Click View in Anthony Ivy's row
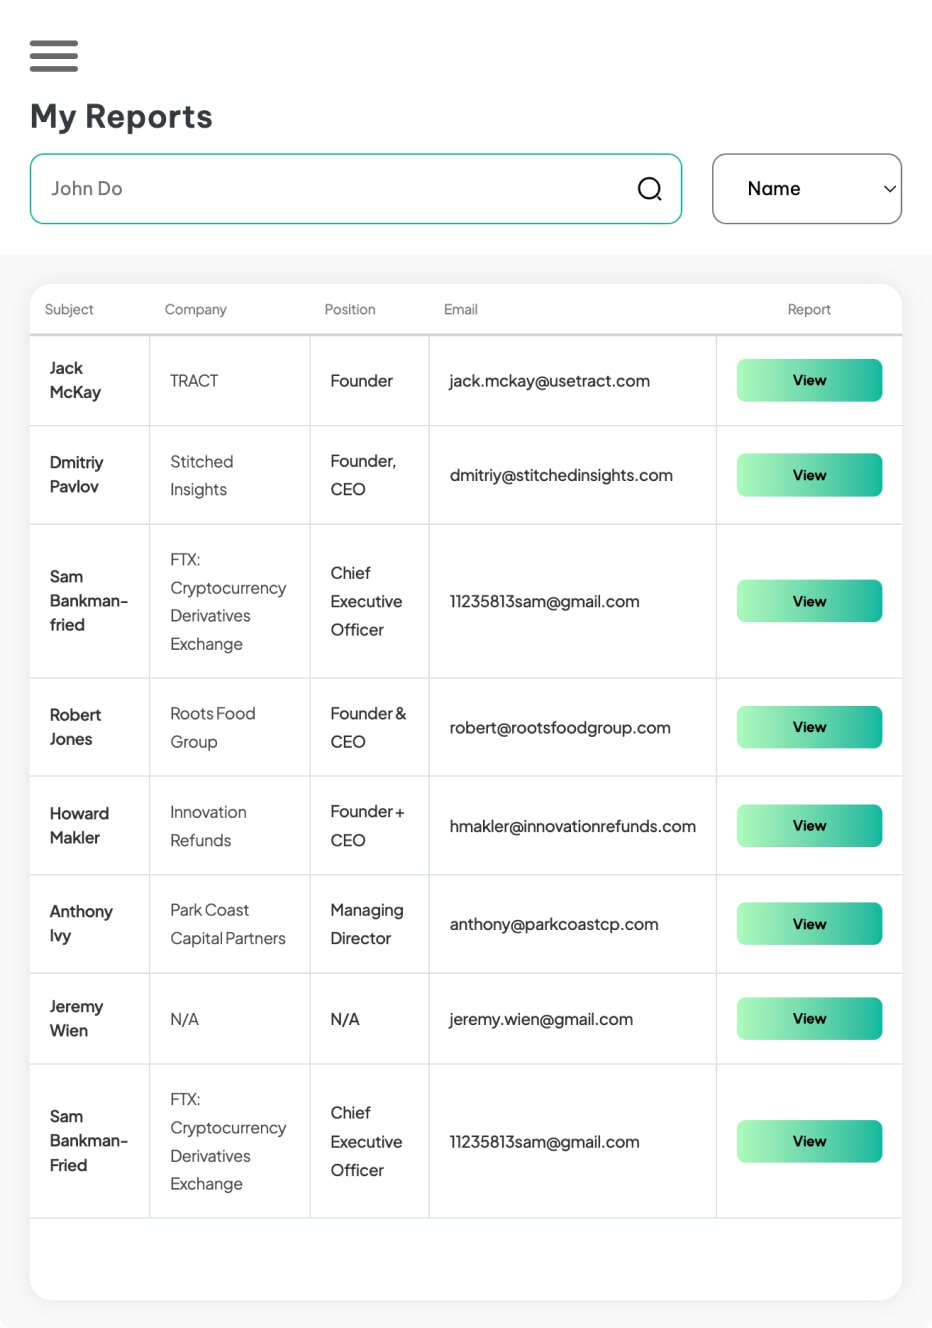The width and height of the screenshot is (932, 1328). 808,924
